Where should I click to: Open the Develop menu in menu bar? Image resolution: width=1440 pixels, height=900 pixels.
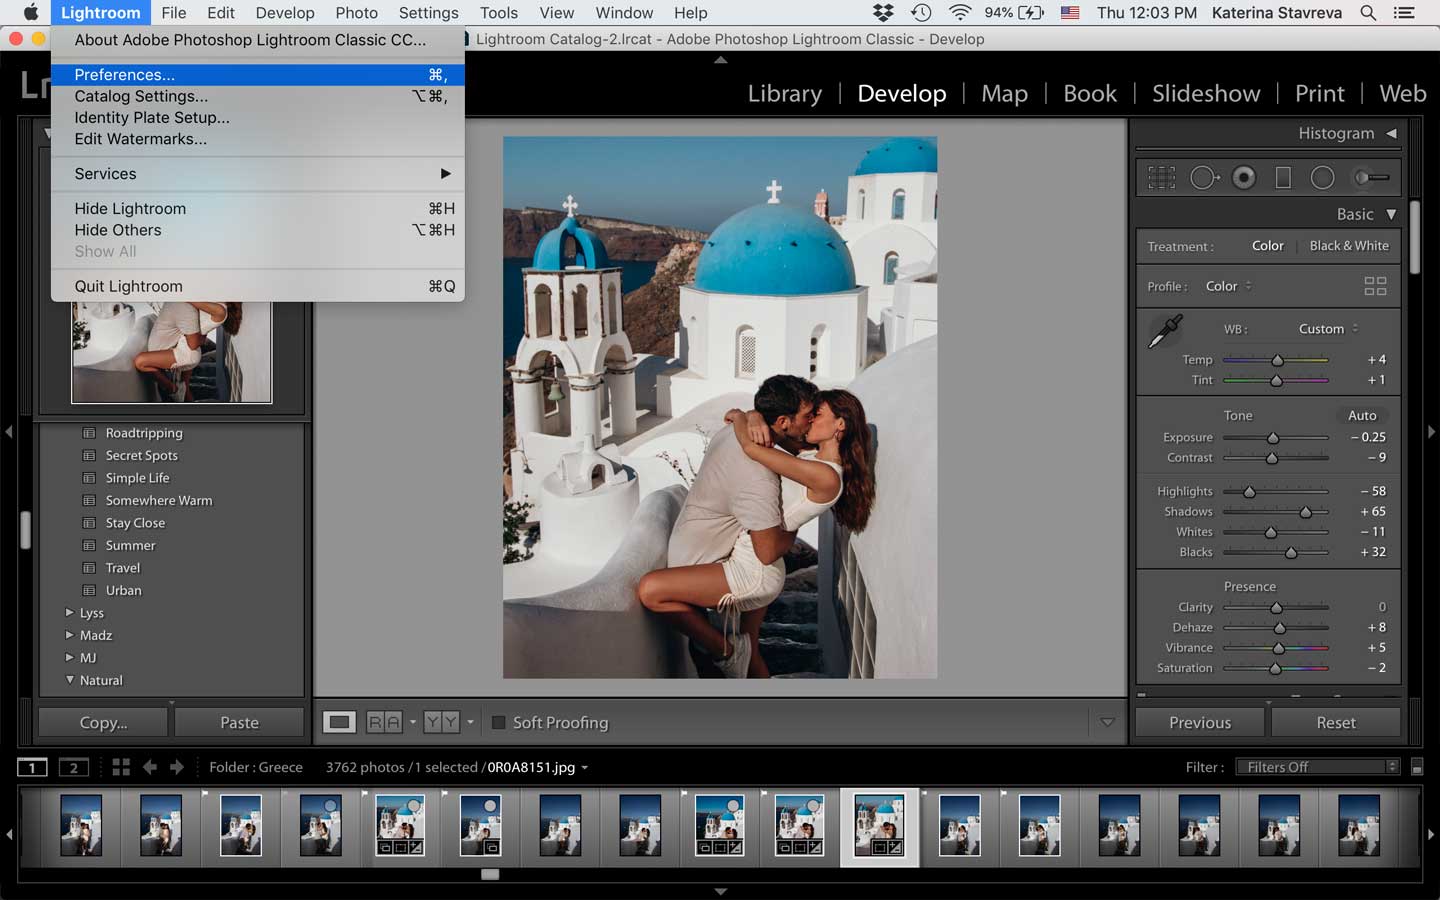point(285,13)
